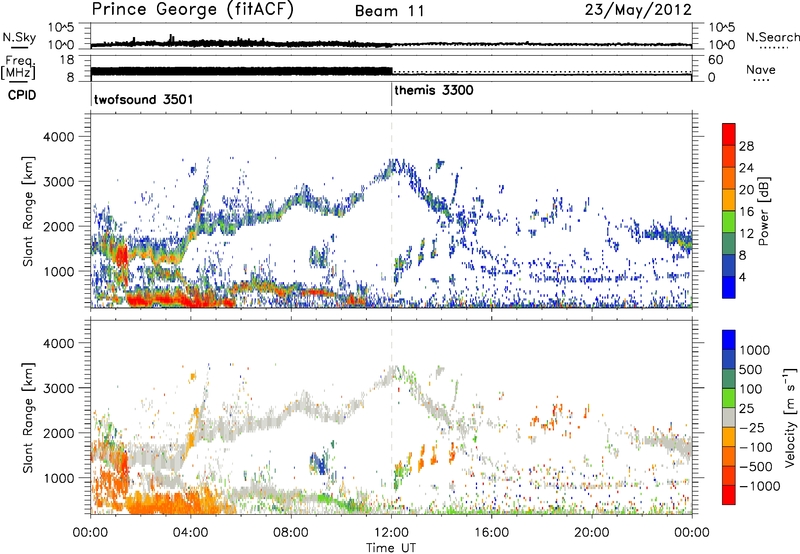800x554 pixels.
Task: Click the 'Power [dB]' colorbar title
Action: pos(764,211)
